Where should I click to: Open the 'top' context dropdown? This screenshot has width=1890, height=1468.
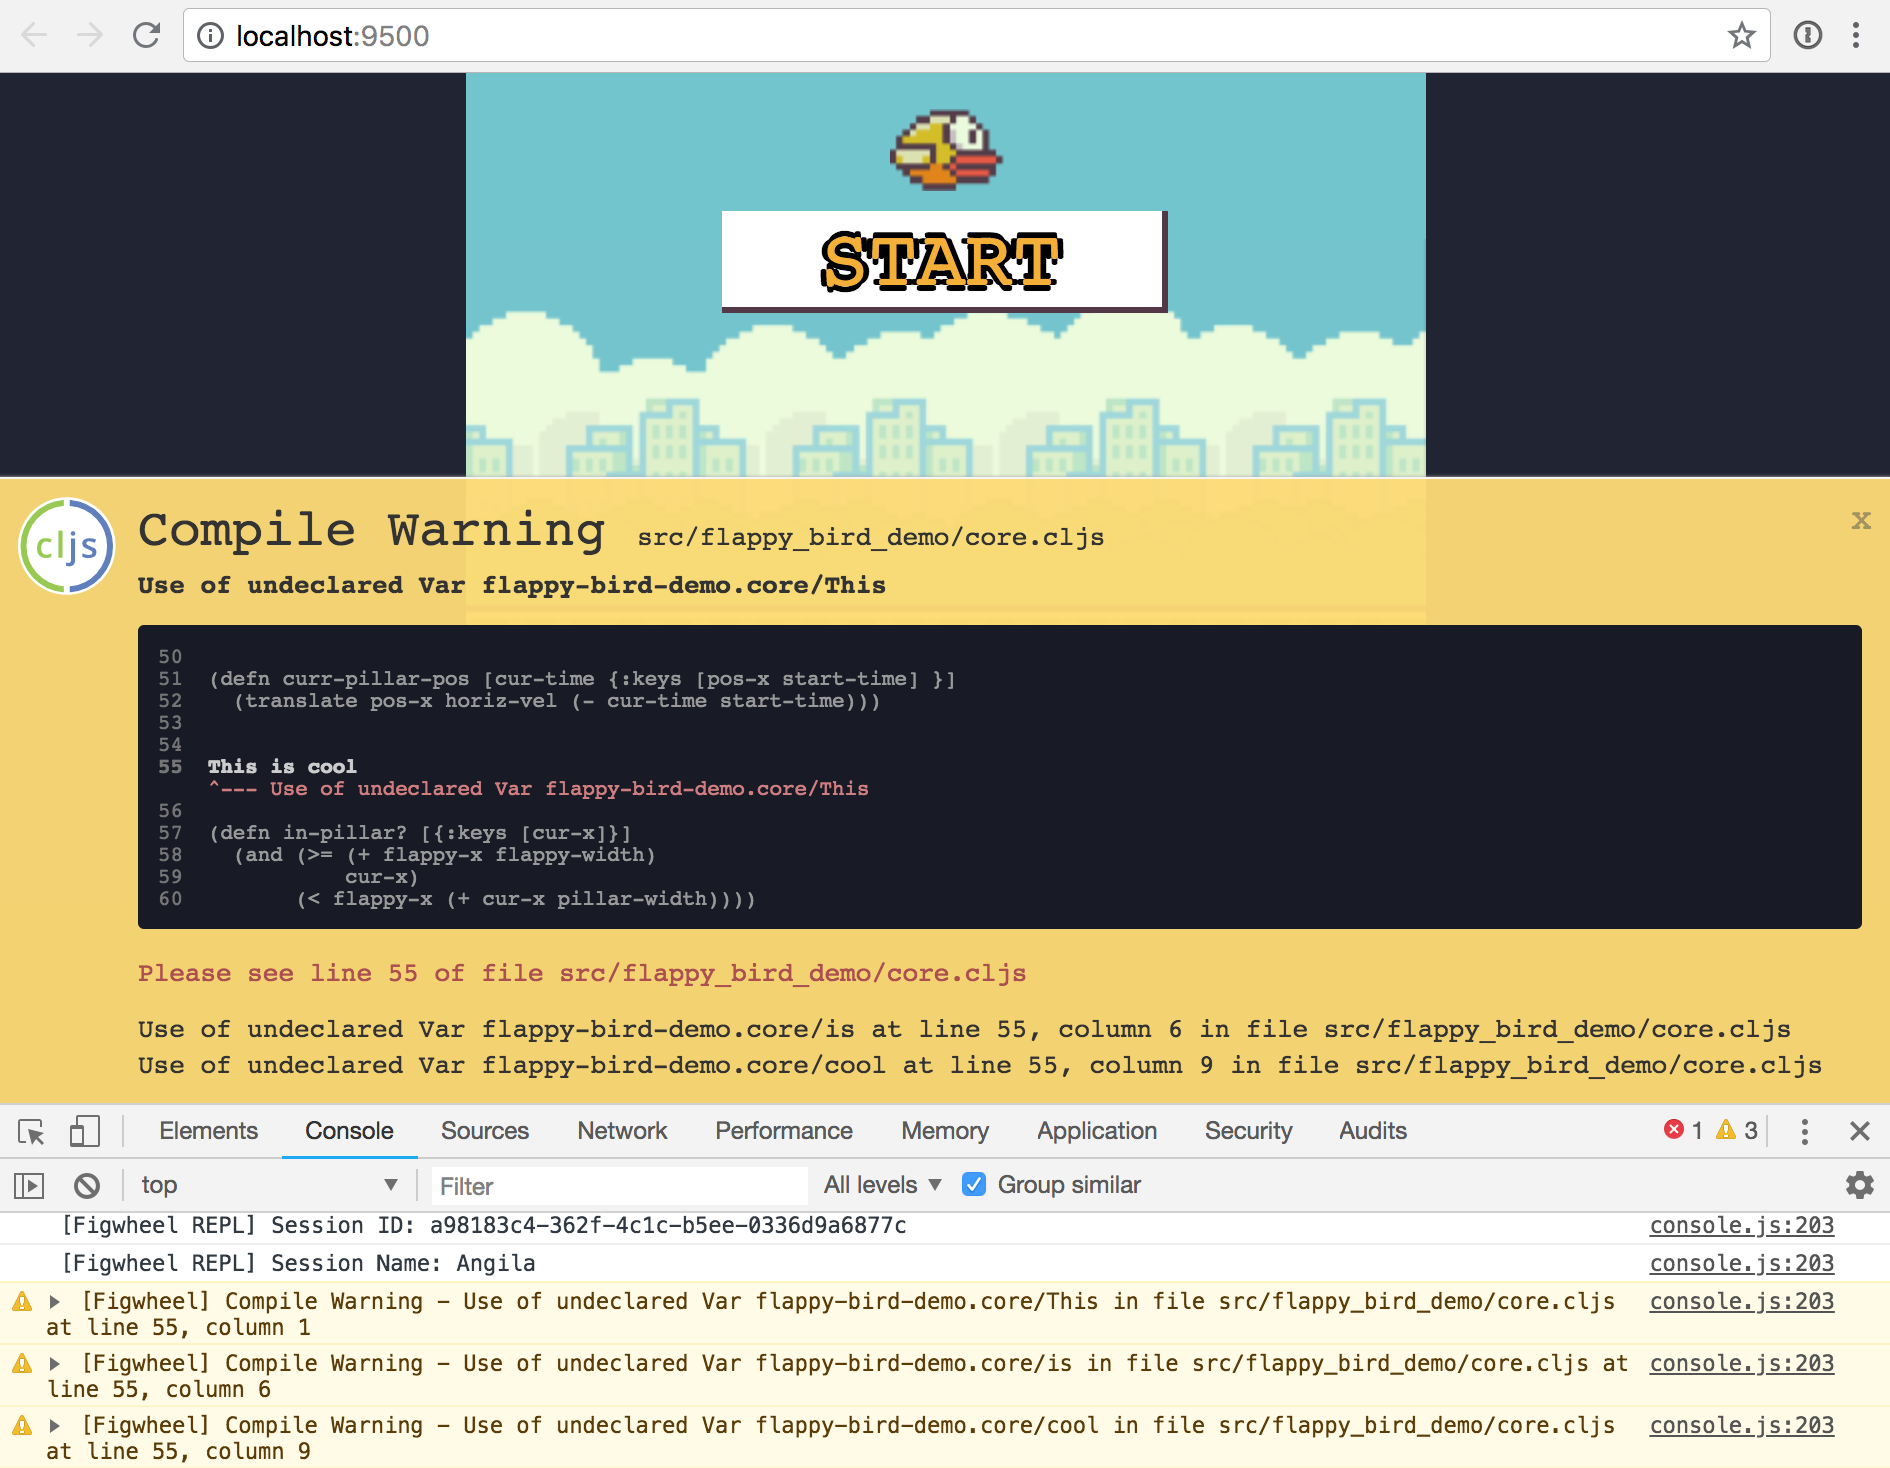coord(268,1185)
